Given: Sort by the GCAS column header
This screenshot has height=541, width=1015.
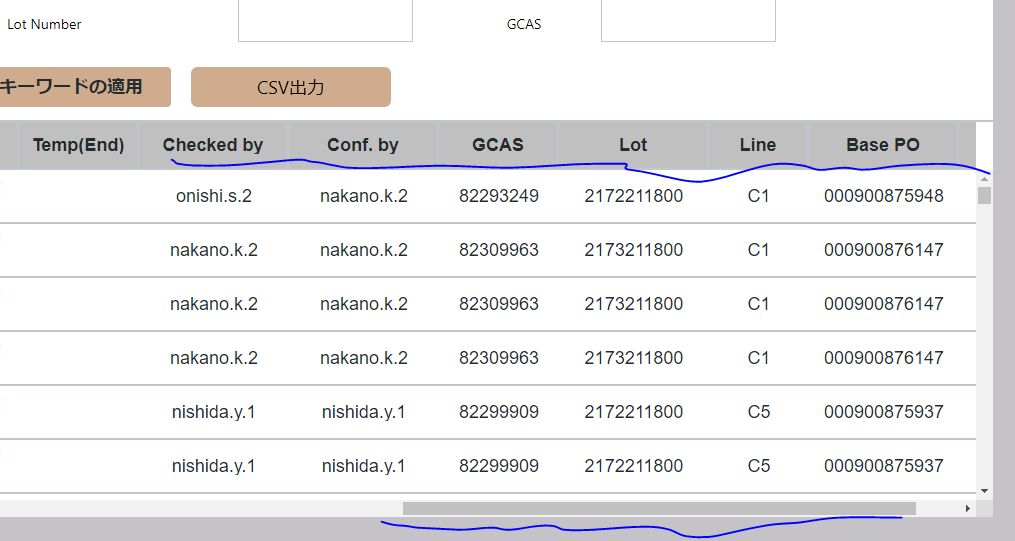Looking at the screenshot, I should pos(498,145).
